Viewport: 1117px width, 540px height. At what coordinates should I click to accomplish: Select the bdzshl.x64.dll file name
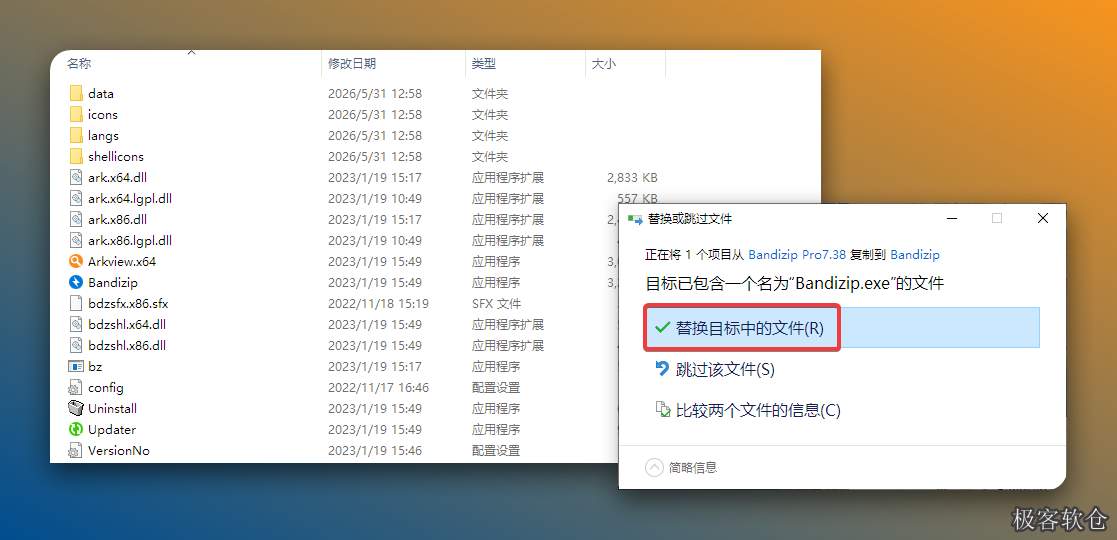(127, 324)
